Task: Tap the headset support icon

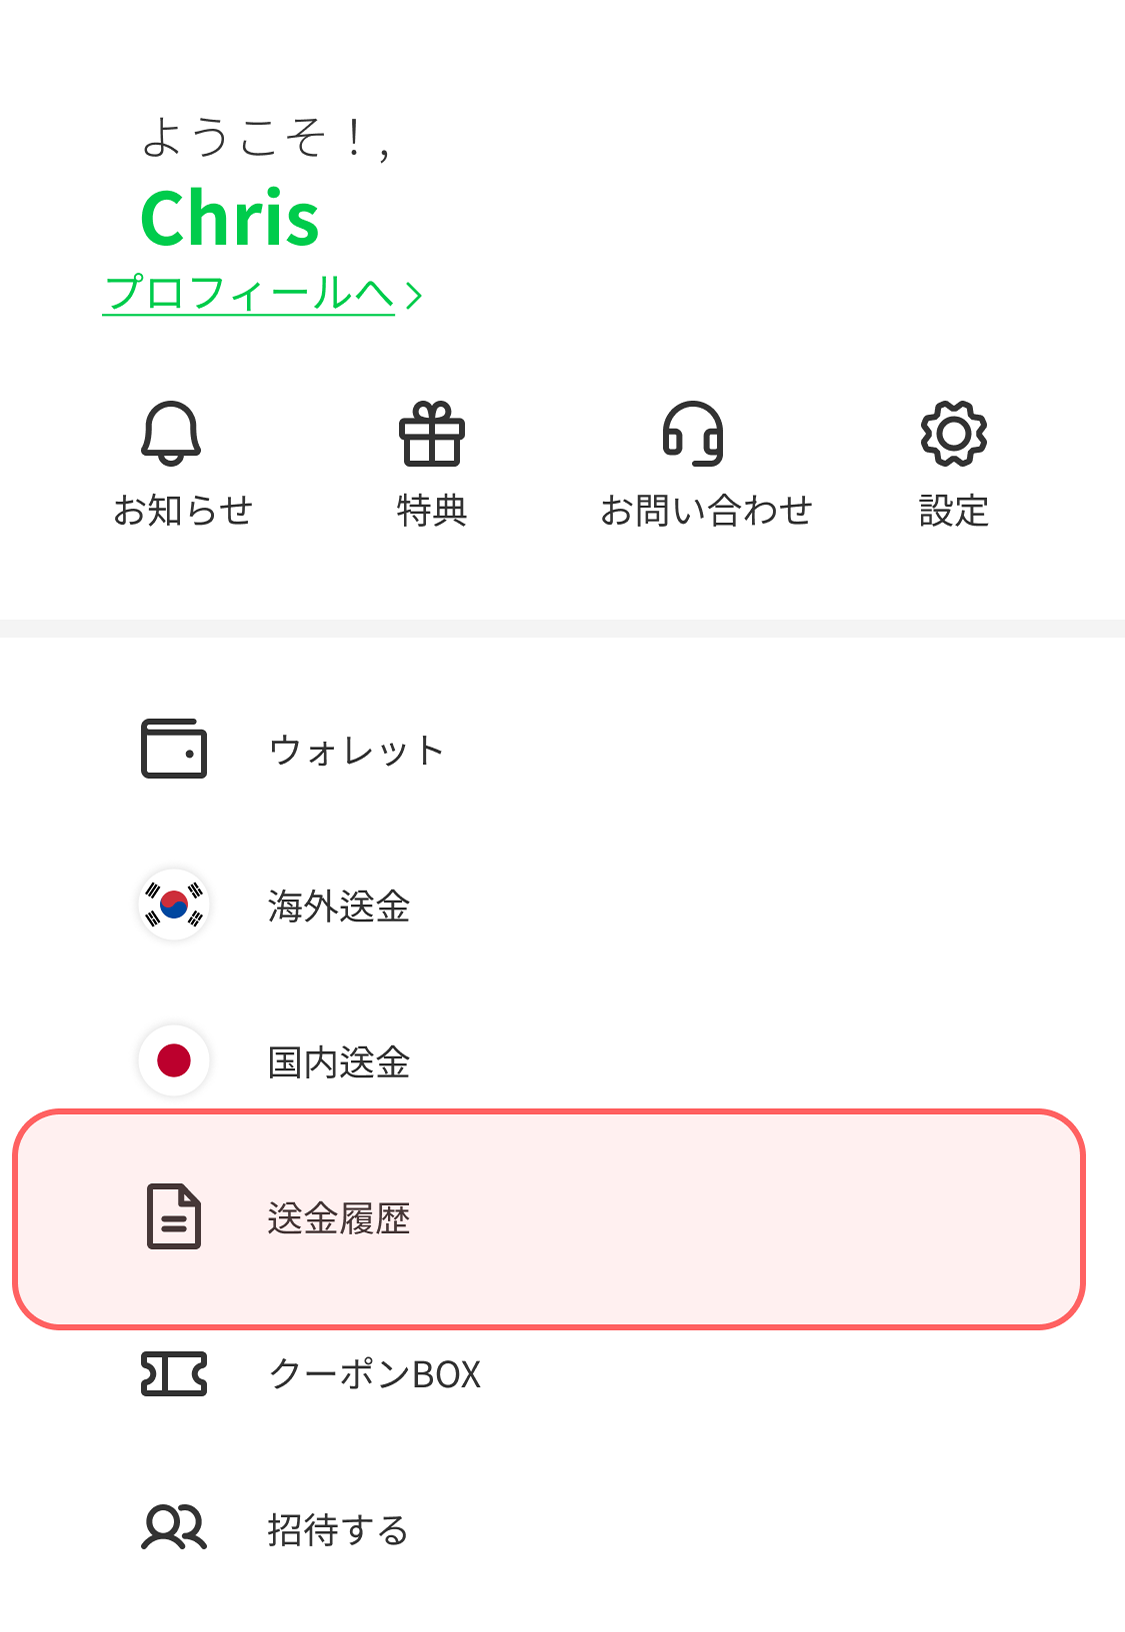Action: (692, 433)
